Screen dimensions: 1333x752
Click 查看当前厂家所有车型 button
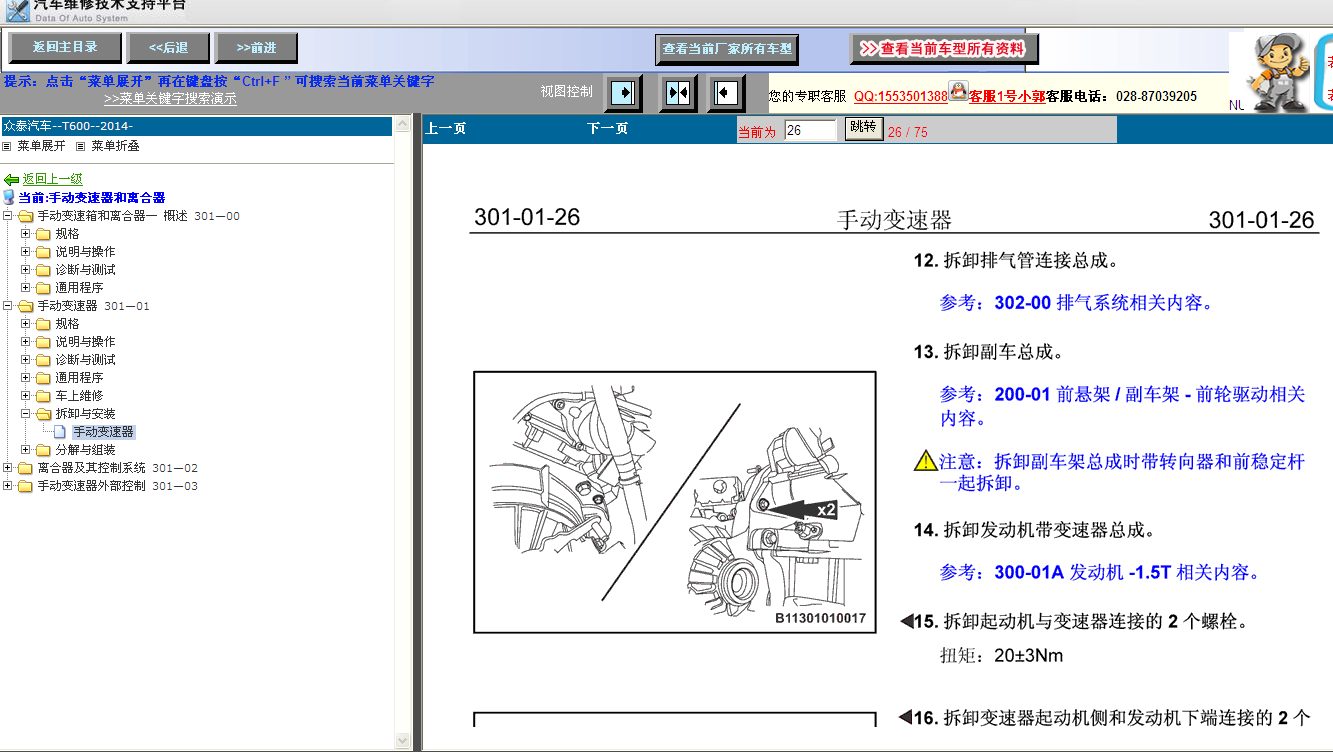click(727, 49)
